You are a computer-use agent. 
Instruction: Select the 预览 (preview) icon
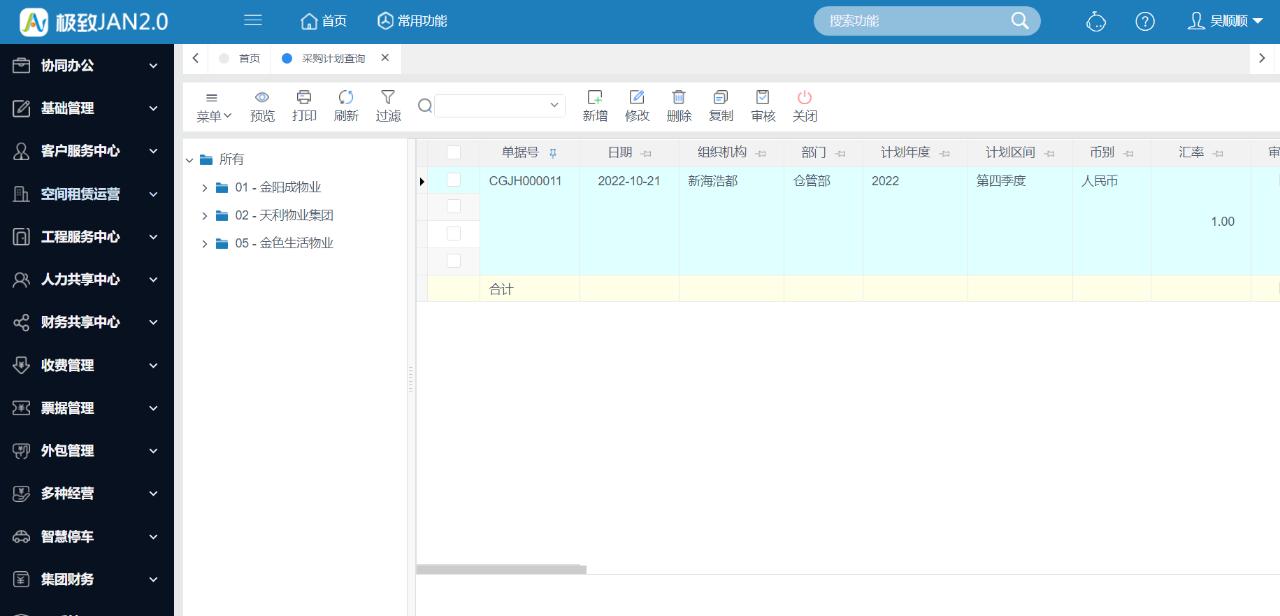tap(262, 105)
